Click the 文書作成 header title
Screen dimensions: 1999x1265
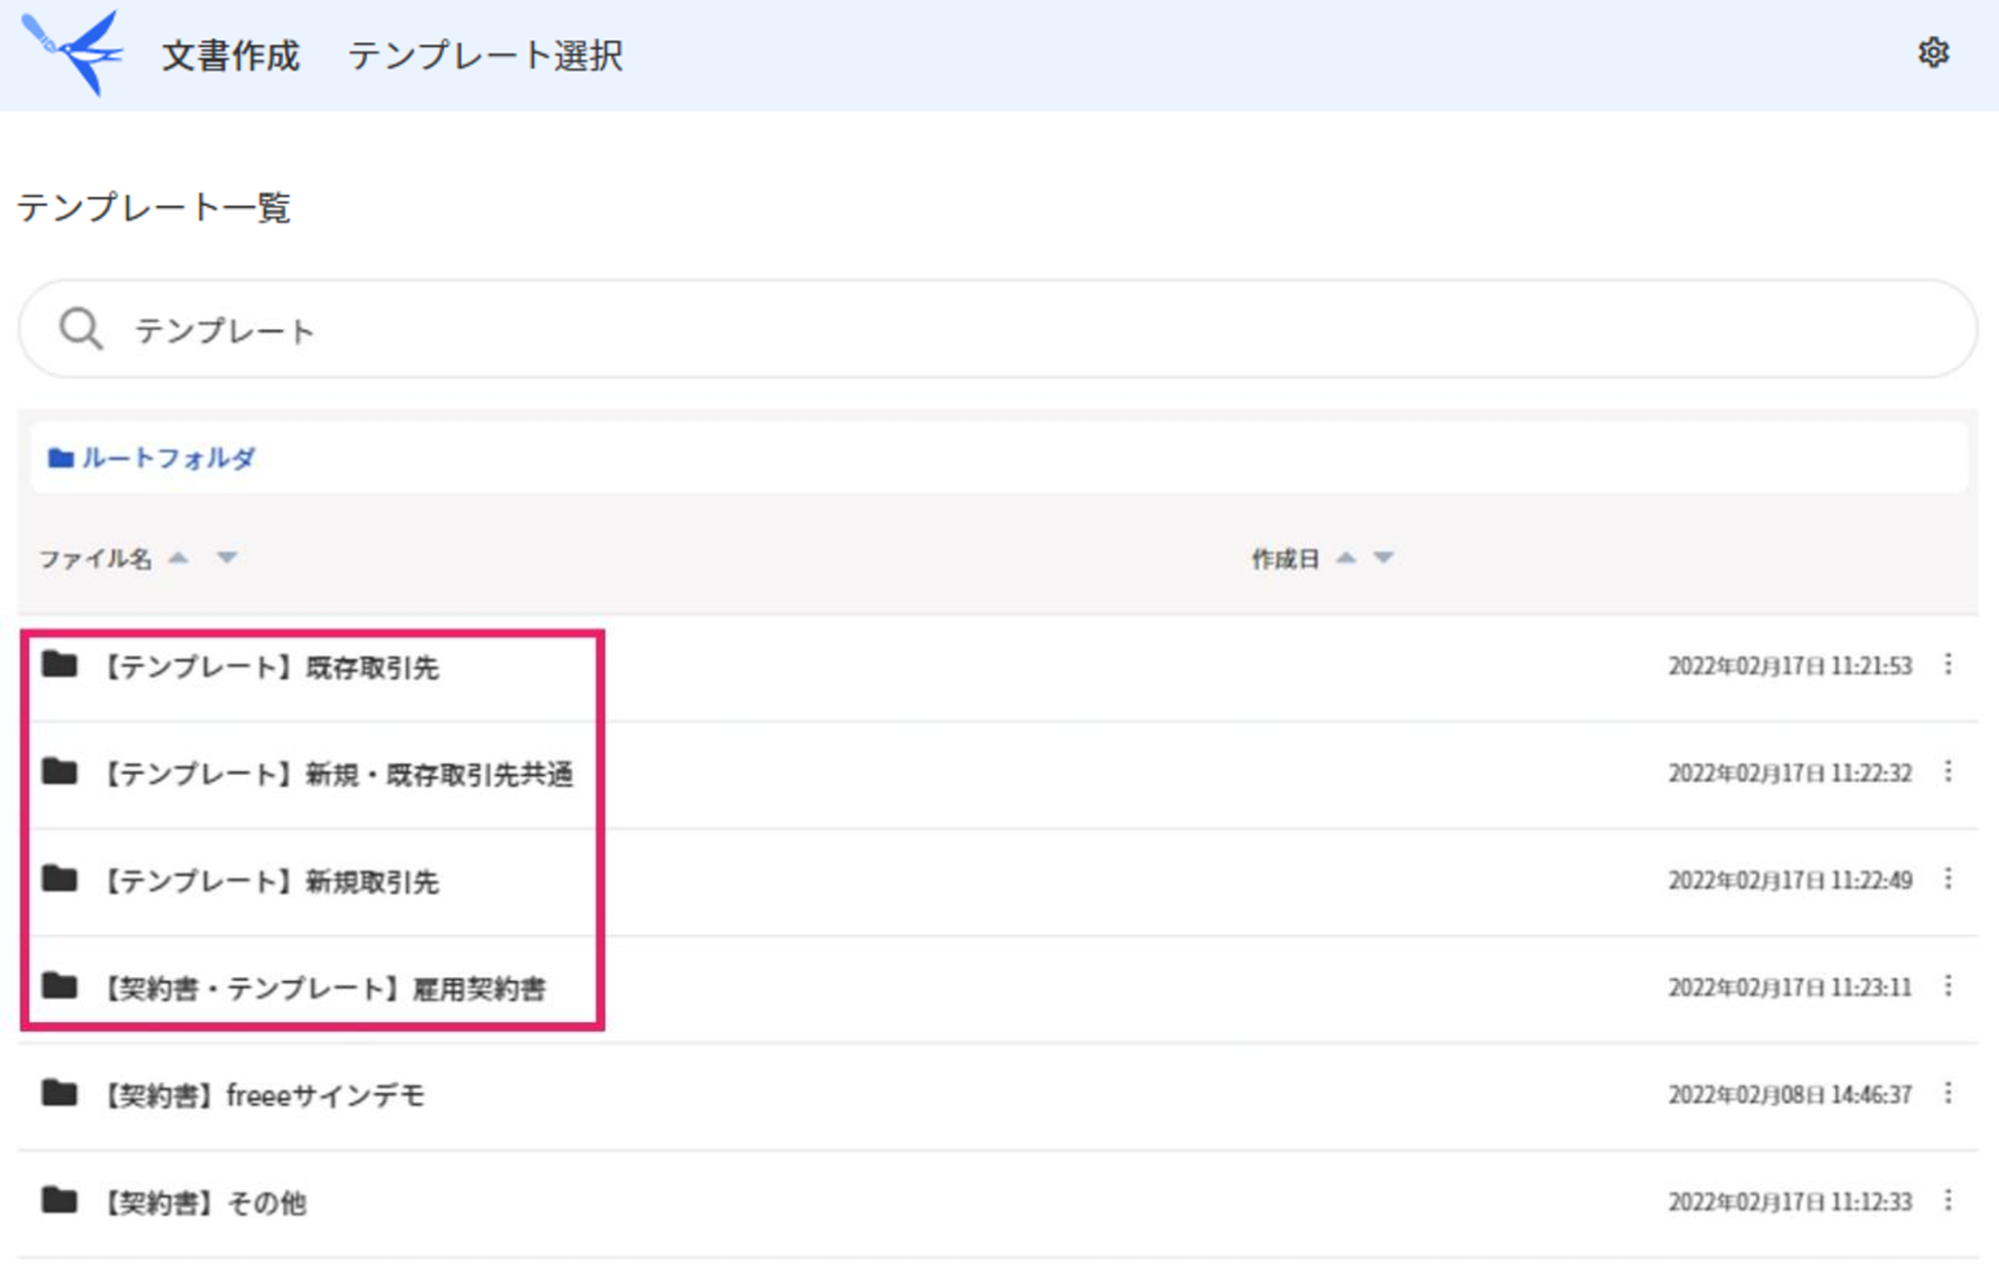coord(231,55)
